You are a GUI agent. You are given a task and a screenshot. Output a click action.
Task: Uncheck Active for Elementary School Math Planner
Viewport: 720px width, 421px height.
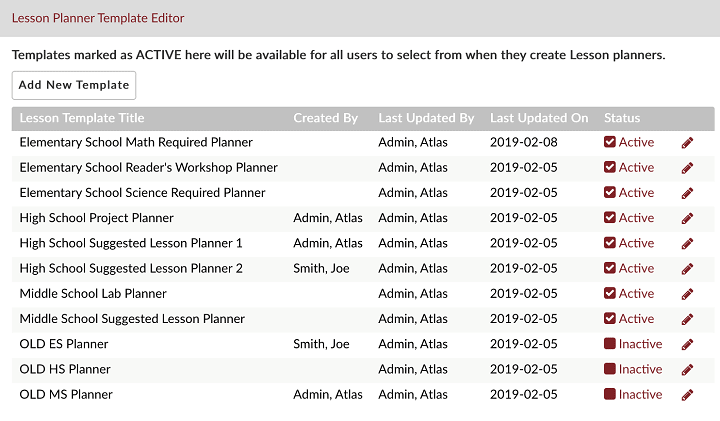coord(610,142)
